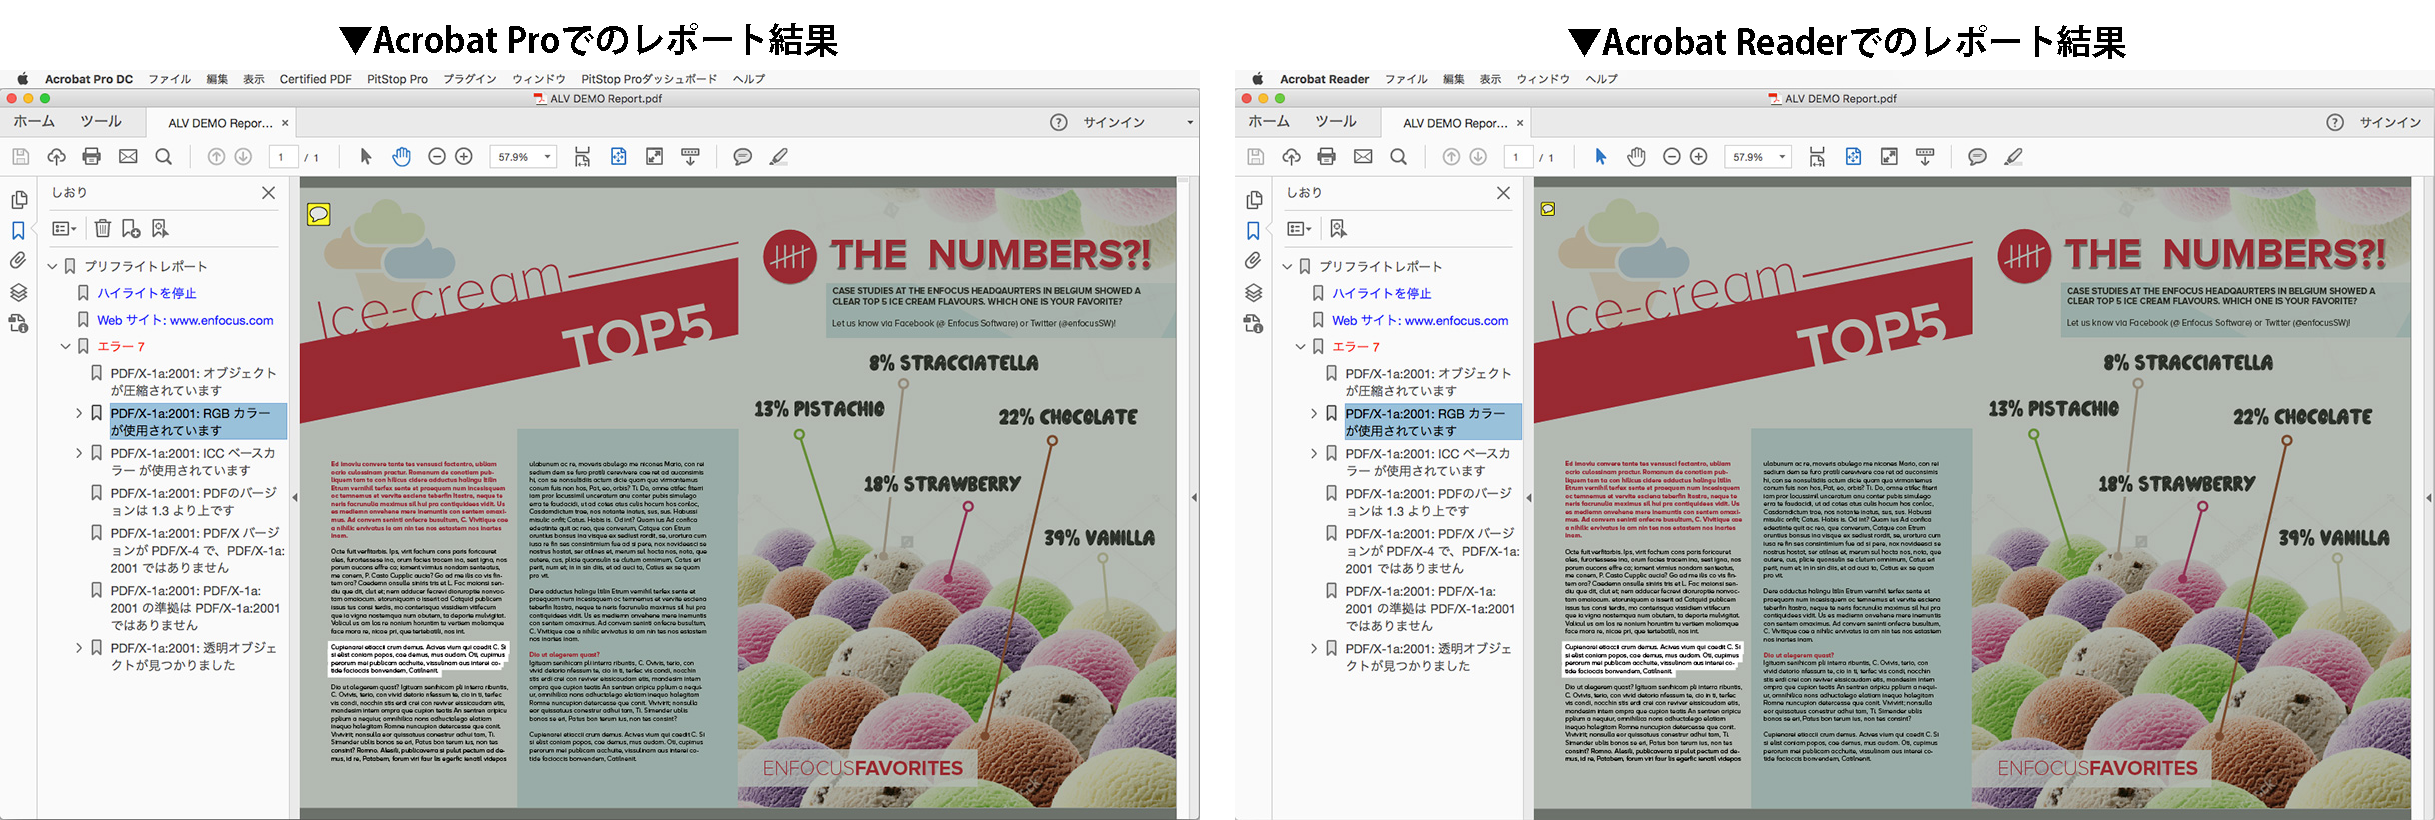
Task: Click page number field in Acrobat Pro toolbar
Action: pyautogui.click(x=282, y=157)
